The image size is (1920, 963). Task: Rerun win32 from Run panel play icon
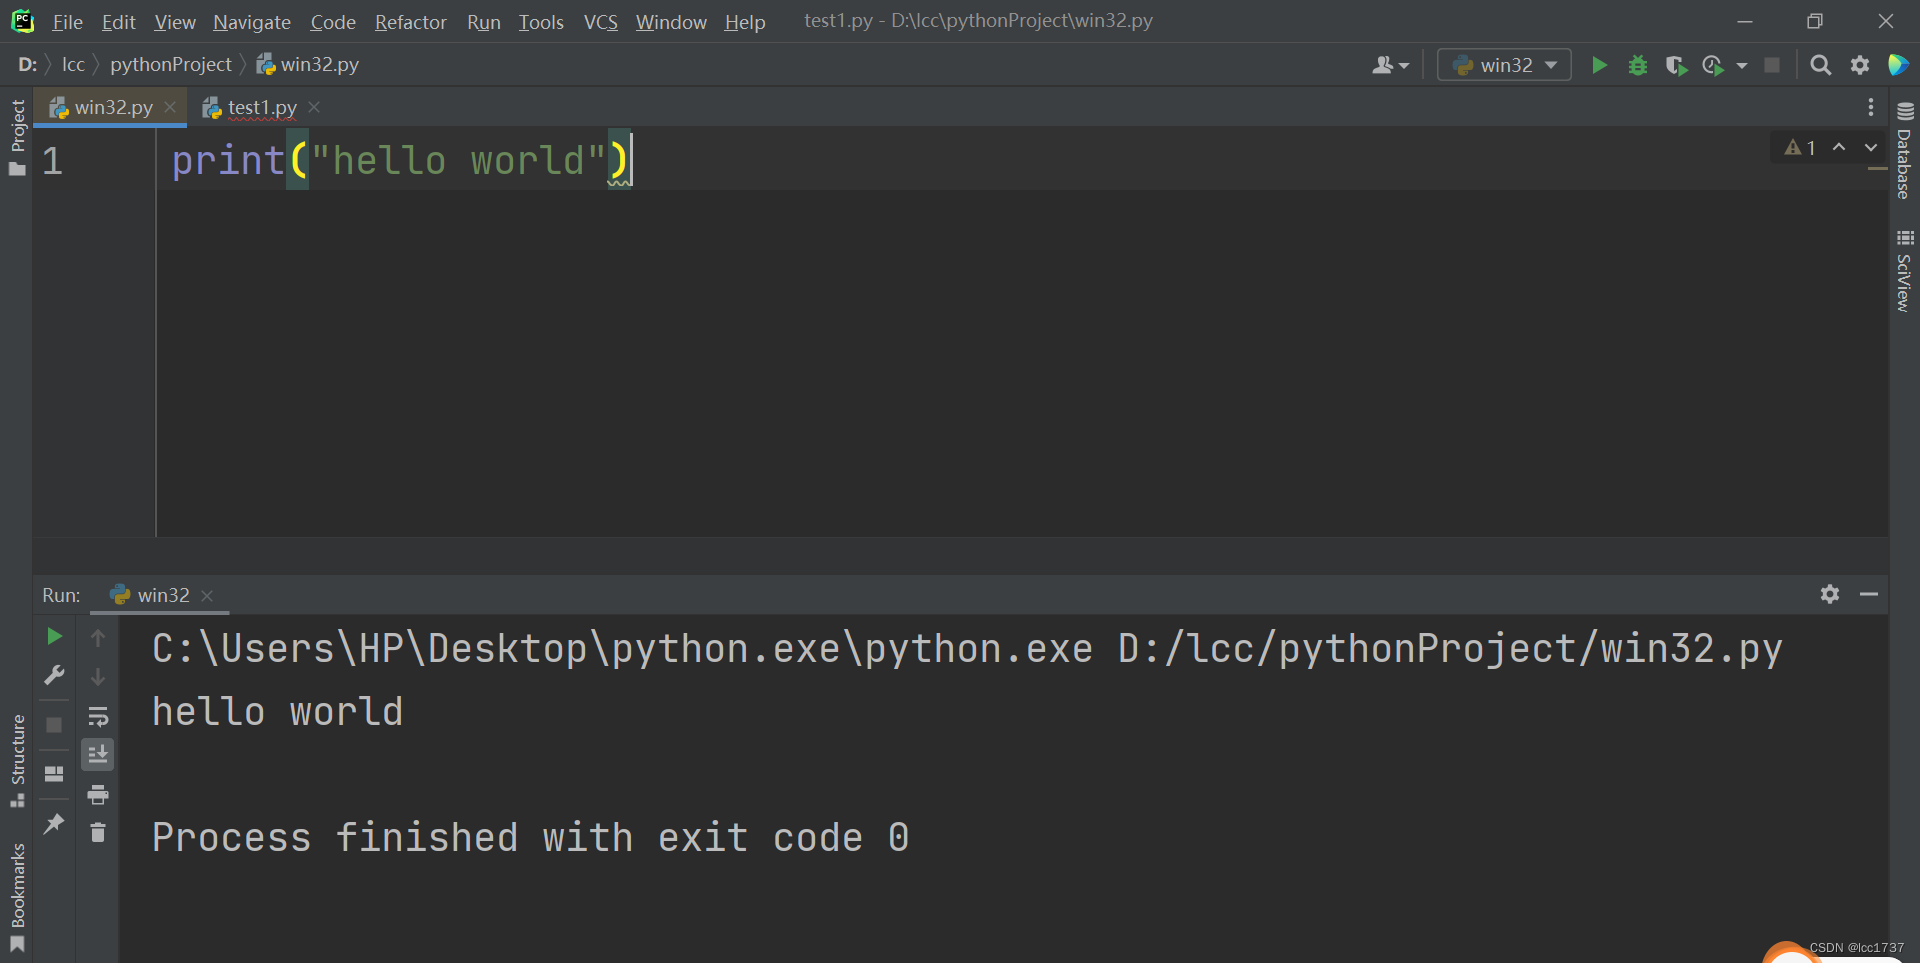click(54, 636)
